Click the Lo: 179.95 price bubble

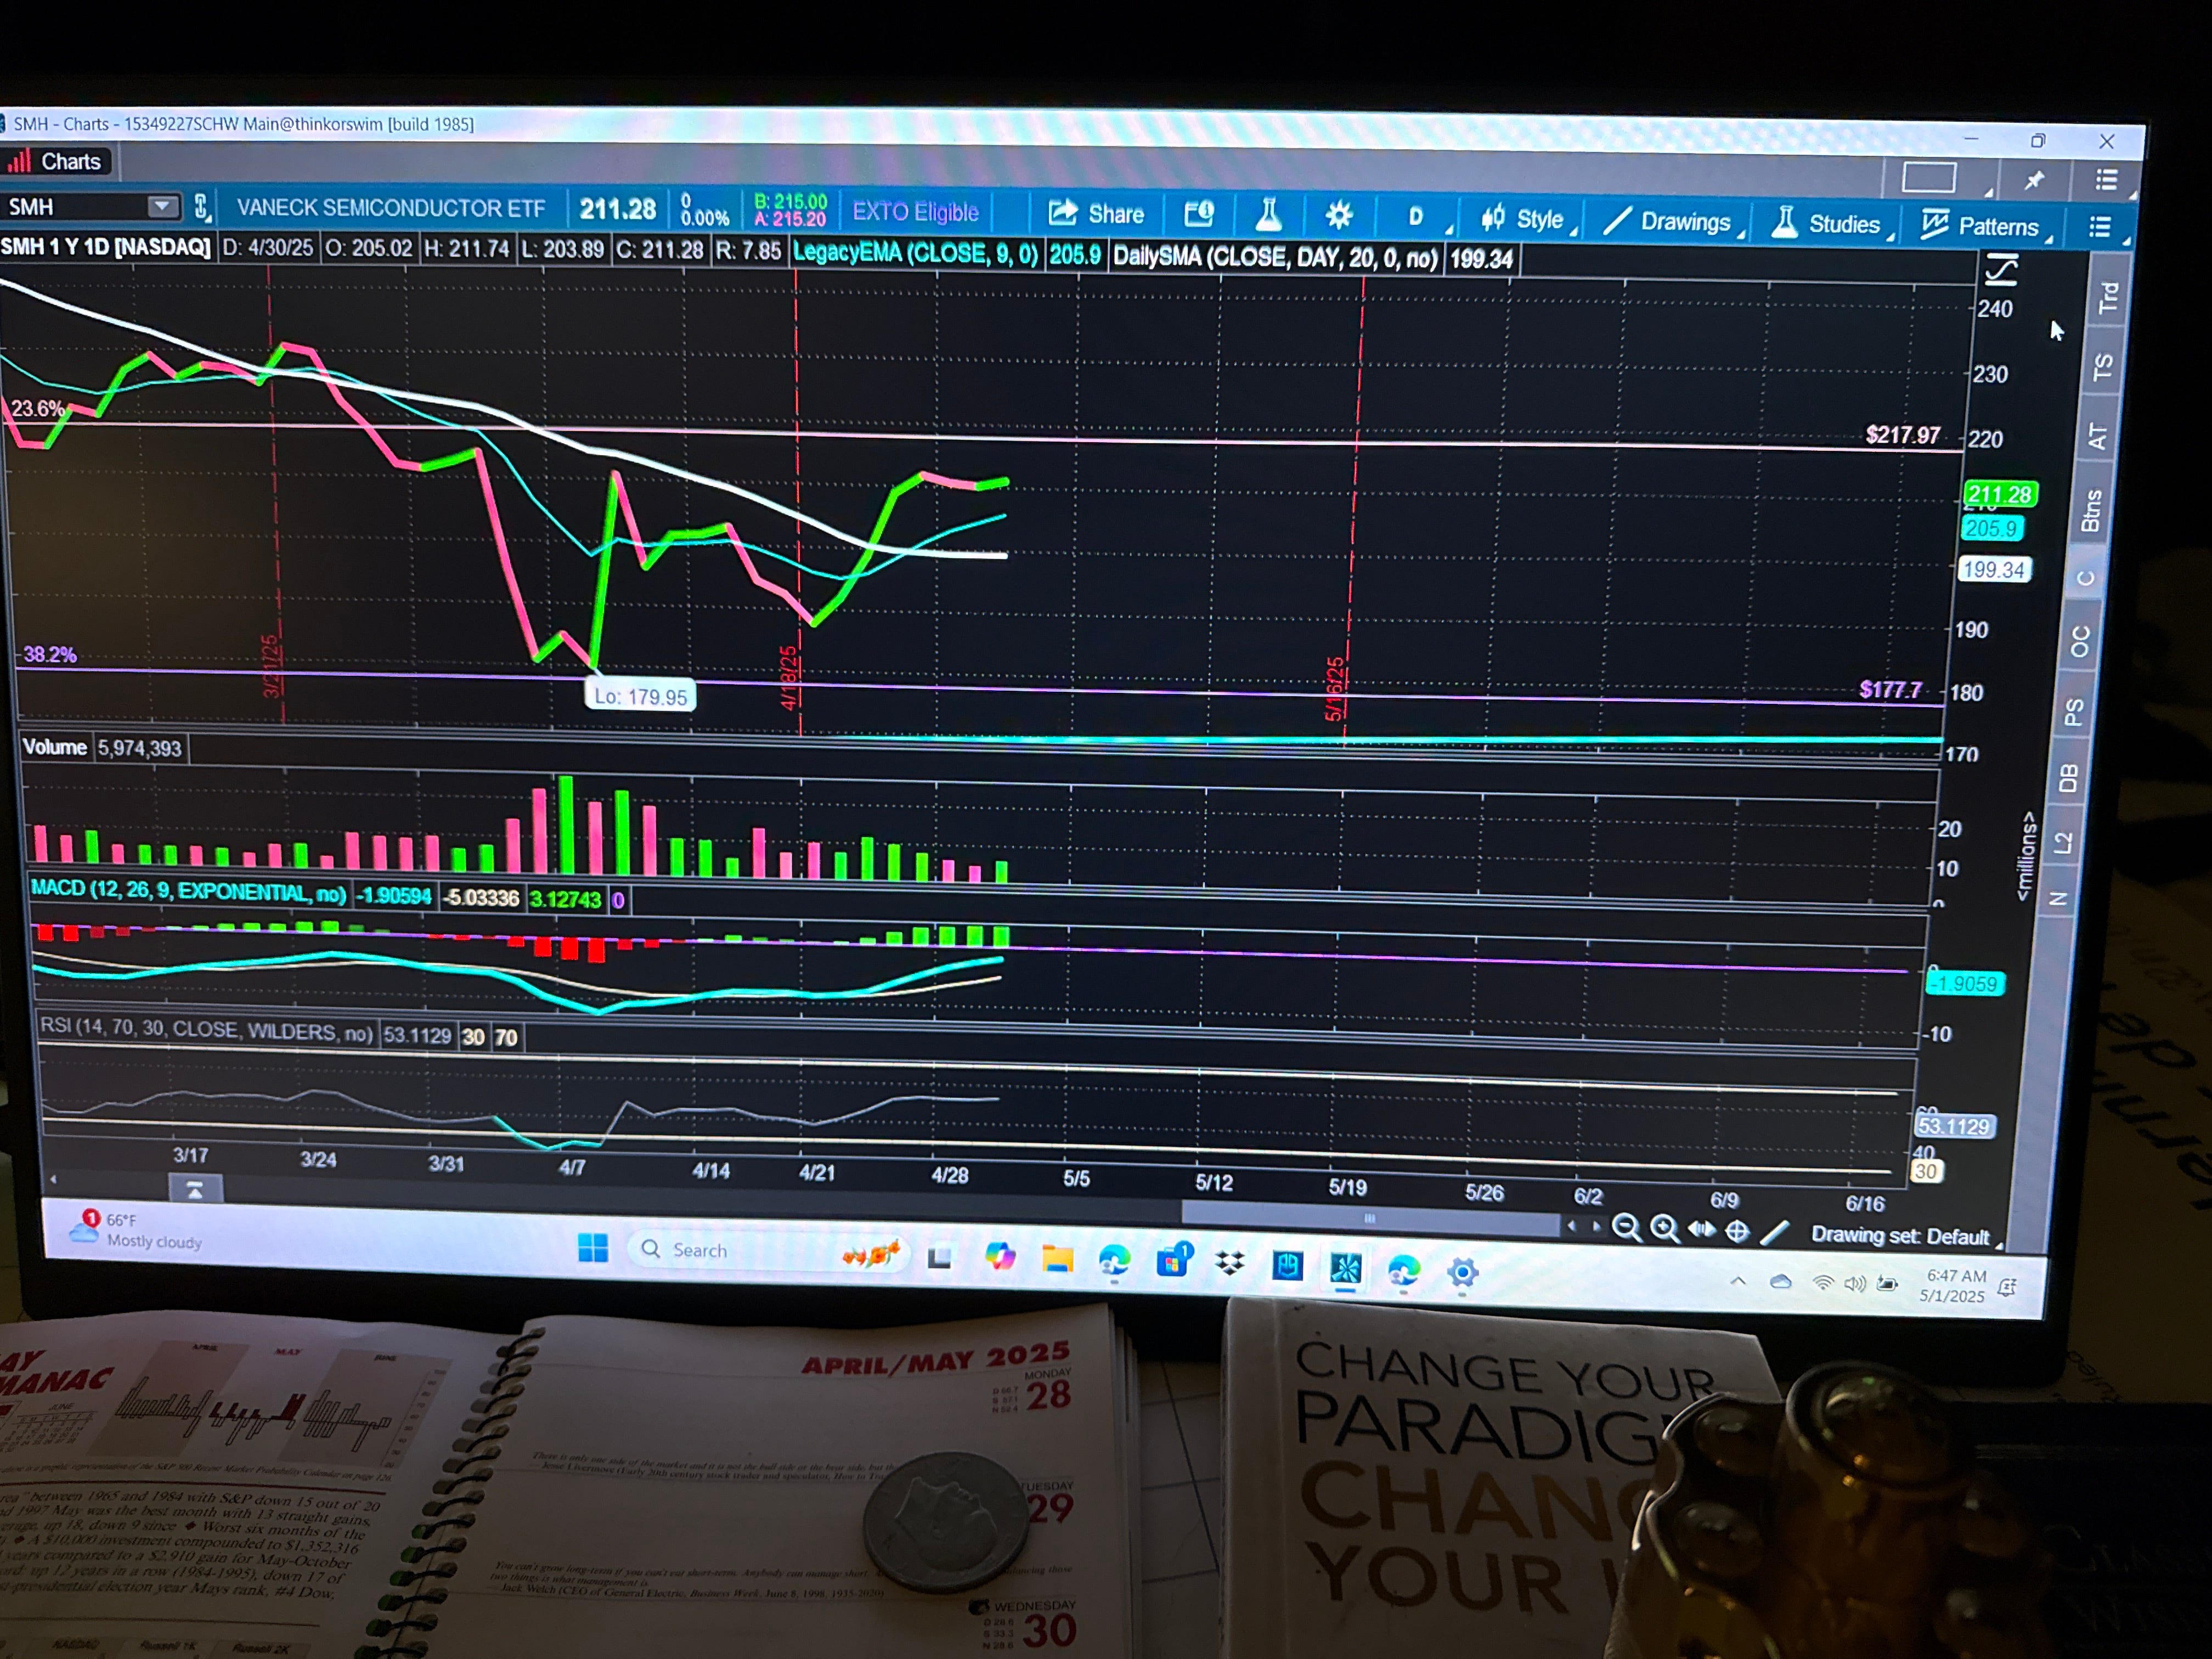coord(640,696)
